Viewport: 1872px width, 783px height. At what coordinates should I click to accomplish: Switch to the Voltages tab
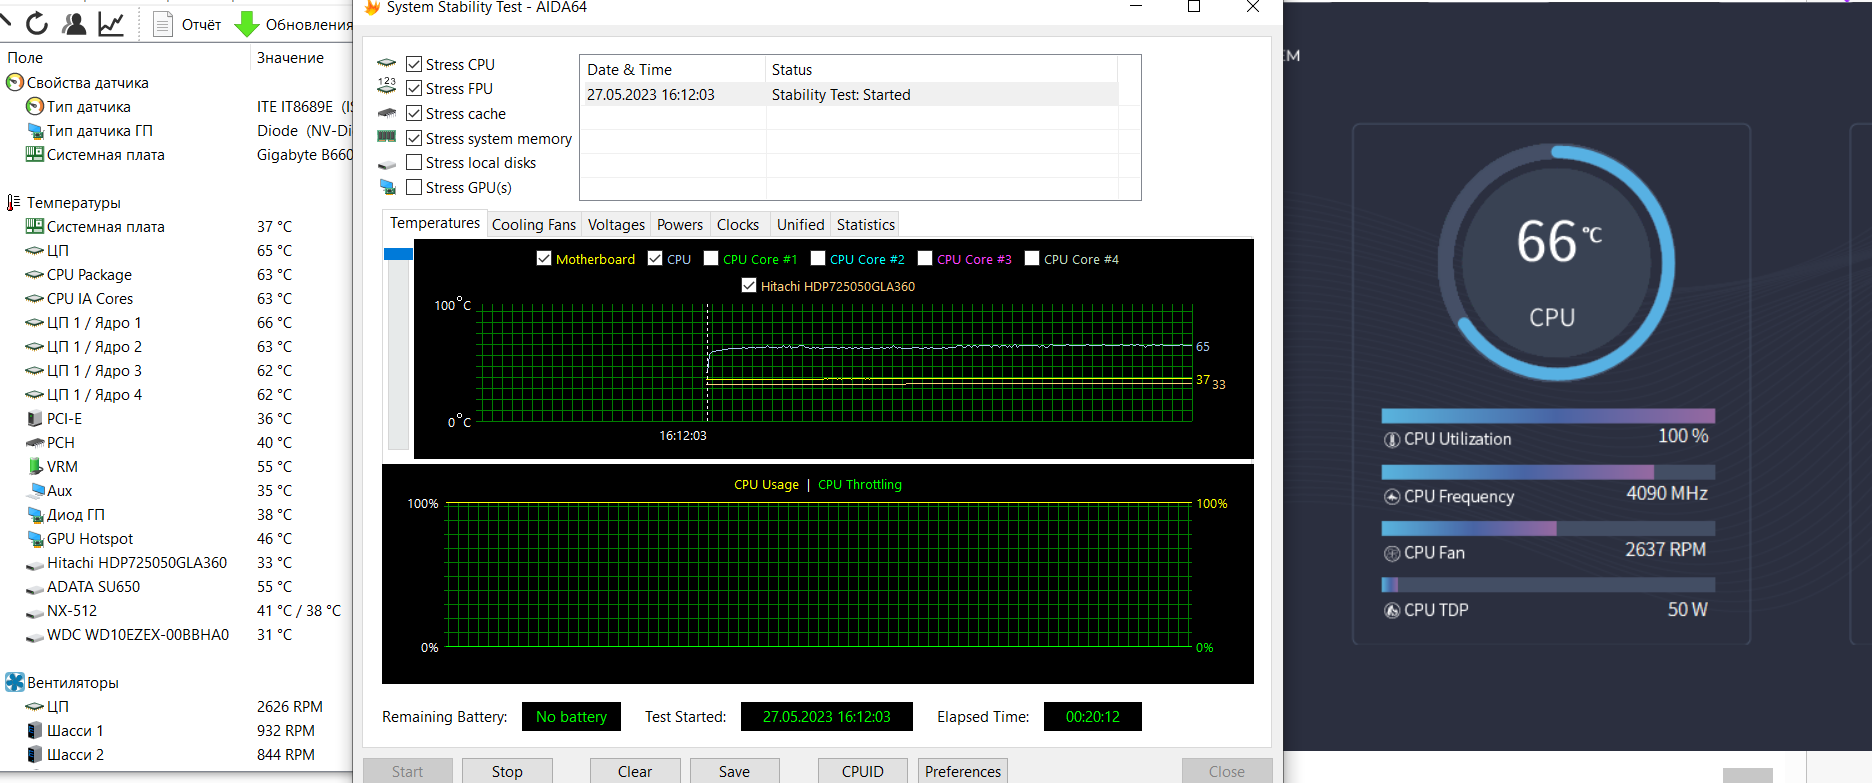[616, 225]
